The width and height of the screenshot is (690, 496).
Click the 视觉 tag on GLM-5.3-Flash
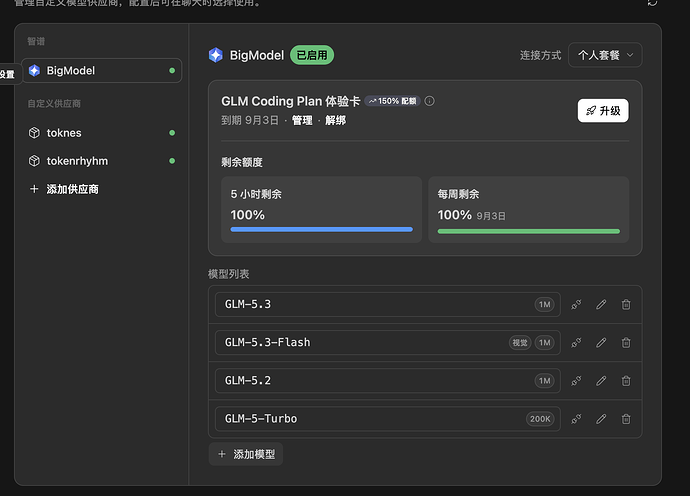tap(520, 342)
